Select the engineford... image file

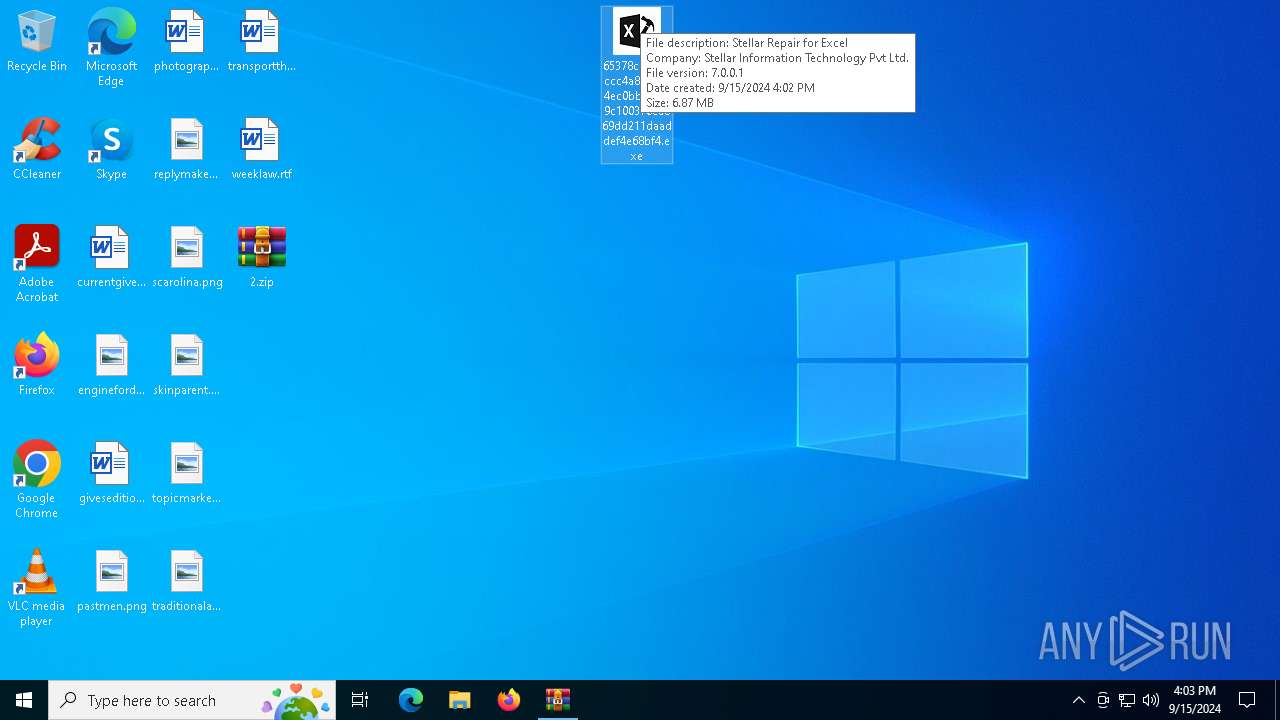point(111,366)
